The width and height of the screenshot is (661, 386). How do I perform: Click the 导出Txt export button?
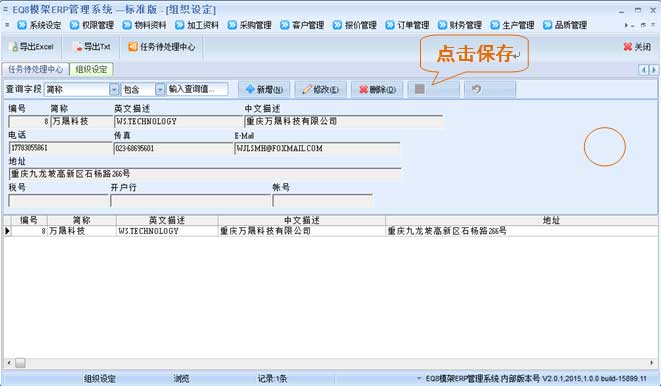[x=91, y=46]
